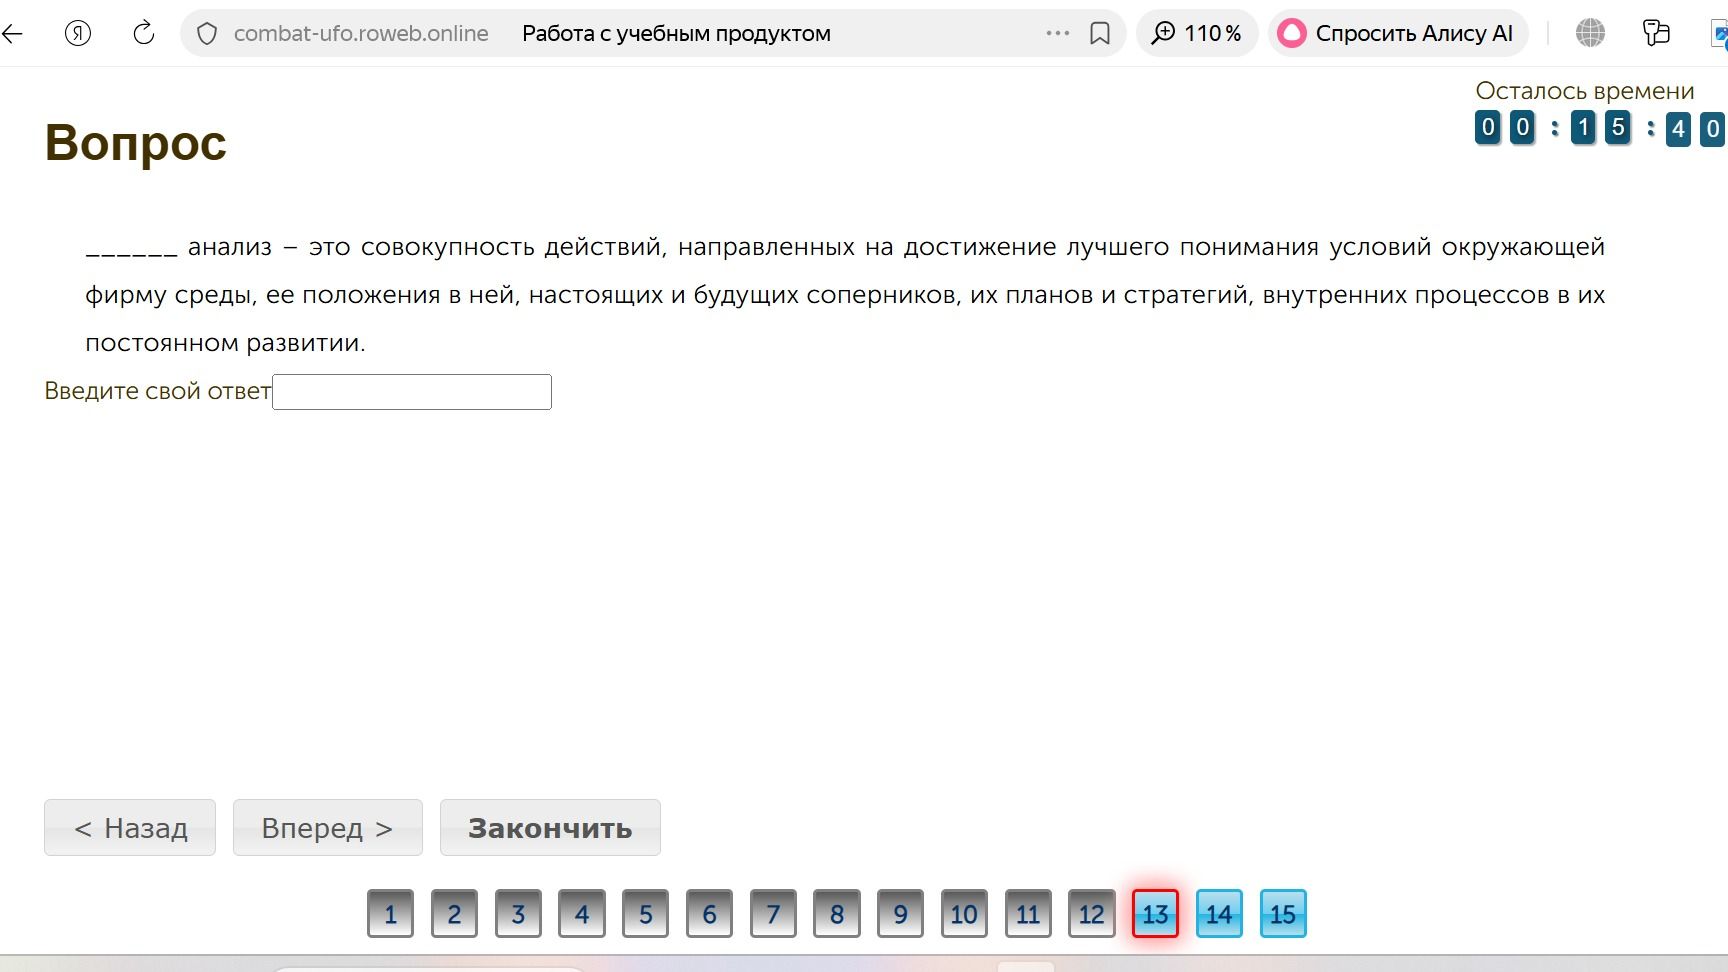Jump to question 2
Screen dimensions: 1728x972
(454, 913)
